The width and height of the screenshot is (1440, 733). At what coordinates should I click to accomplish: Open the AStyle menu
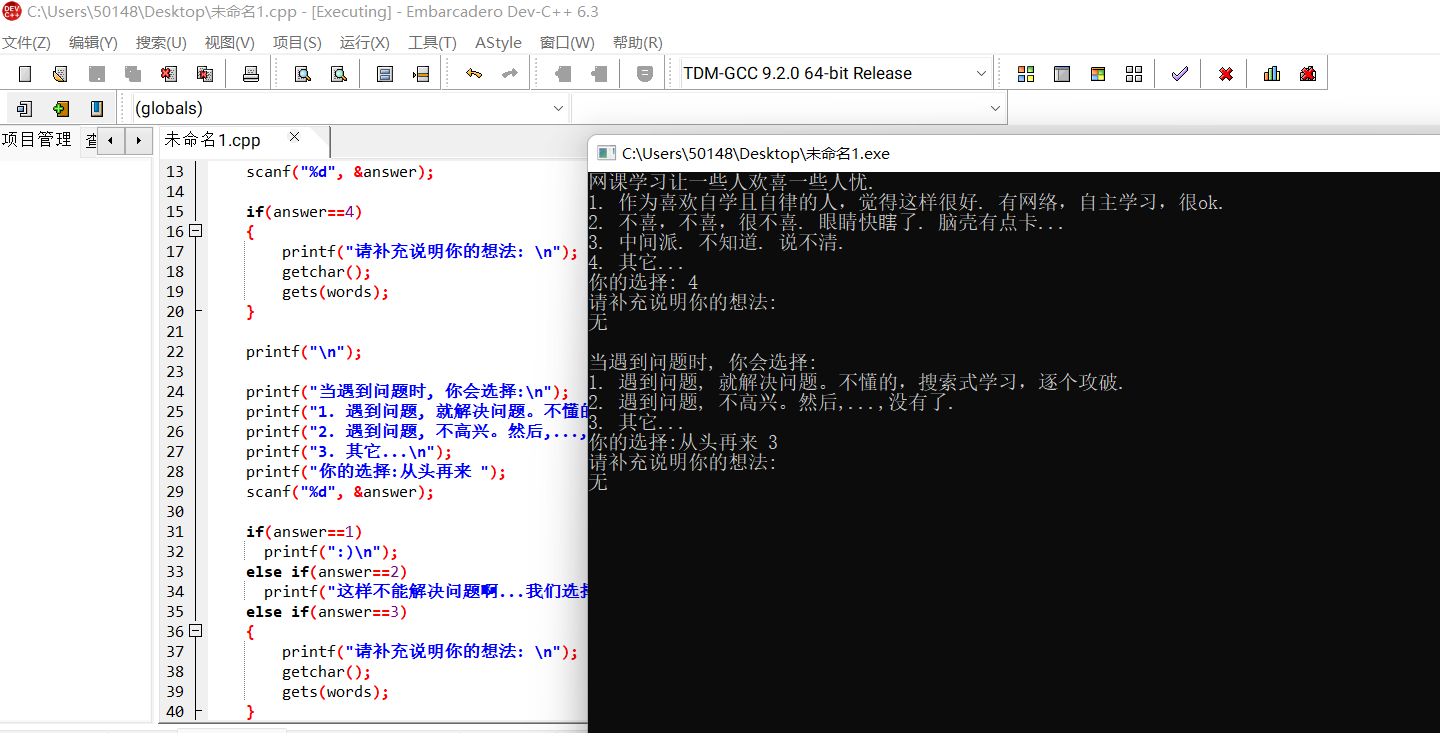point(498,43)
